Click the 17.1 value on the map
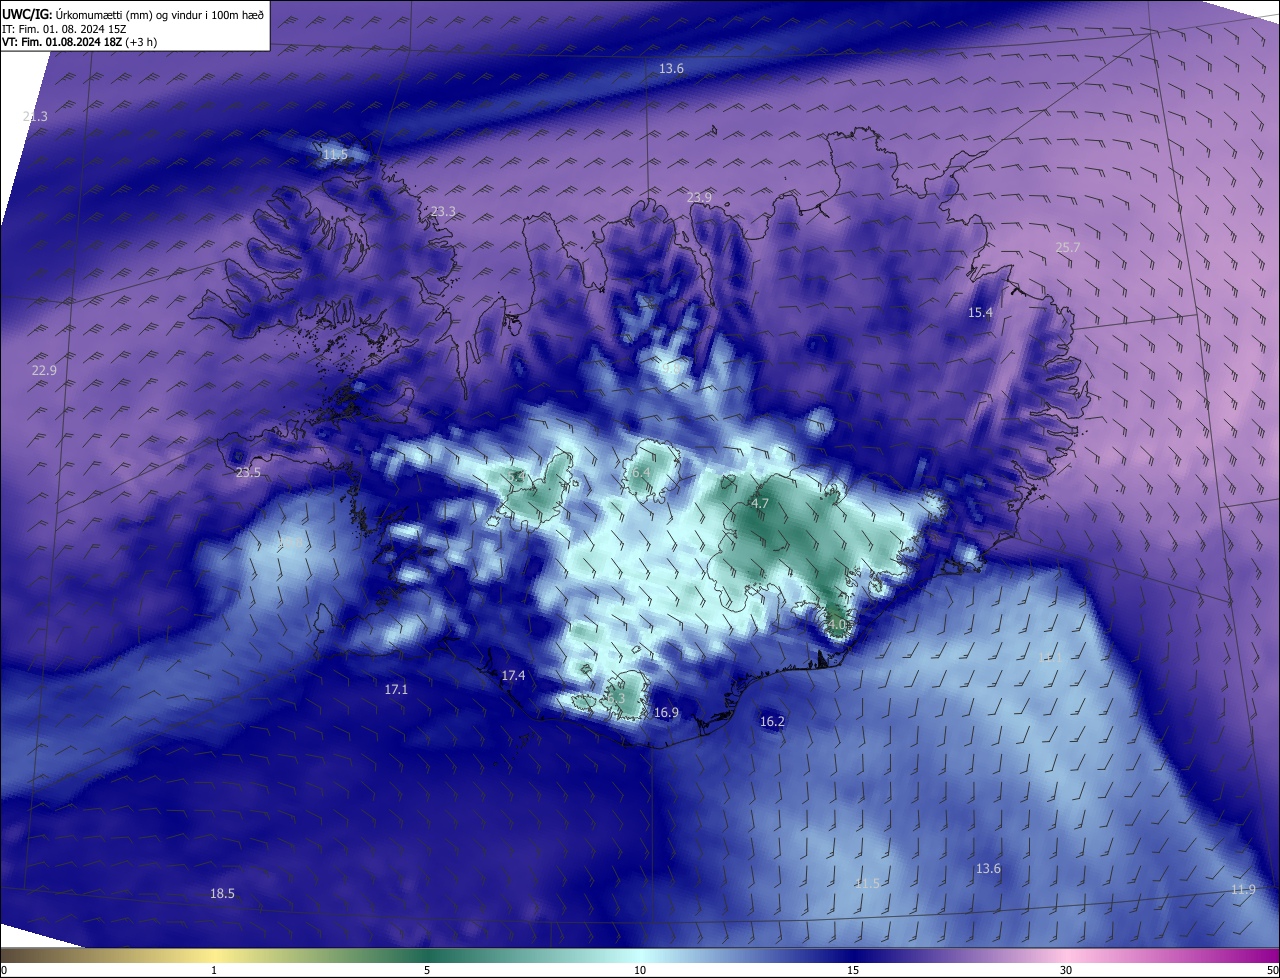This screenshot has width=1280, height=978. (x=396, y=690)
